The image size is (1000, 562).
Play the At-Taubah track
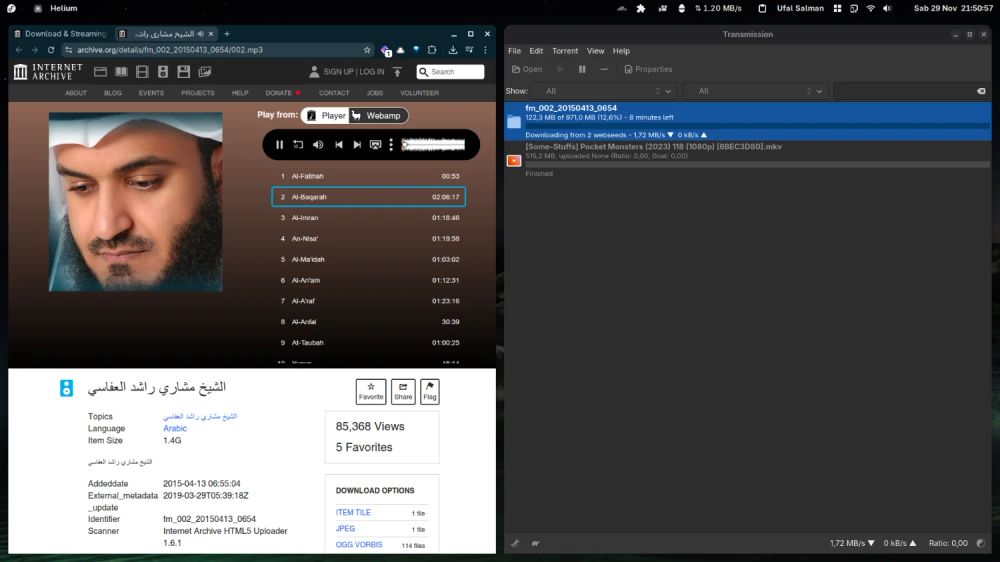click(x=369, y=343)
